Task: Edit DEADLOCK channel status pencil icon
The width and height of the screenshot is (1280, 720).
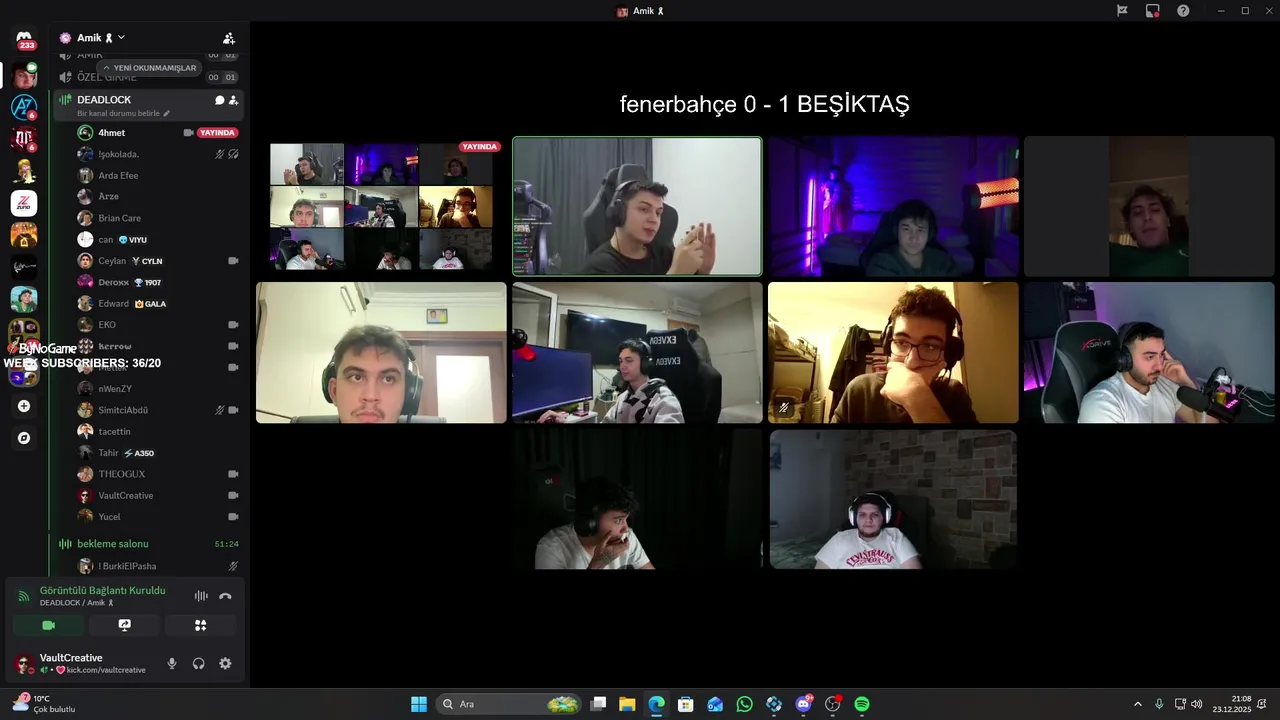Action: click(x=167, y=113)
